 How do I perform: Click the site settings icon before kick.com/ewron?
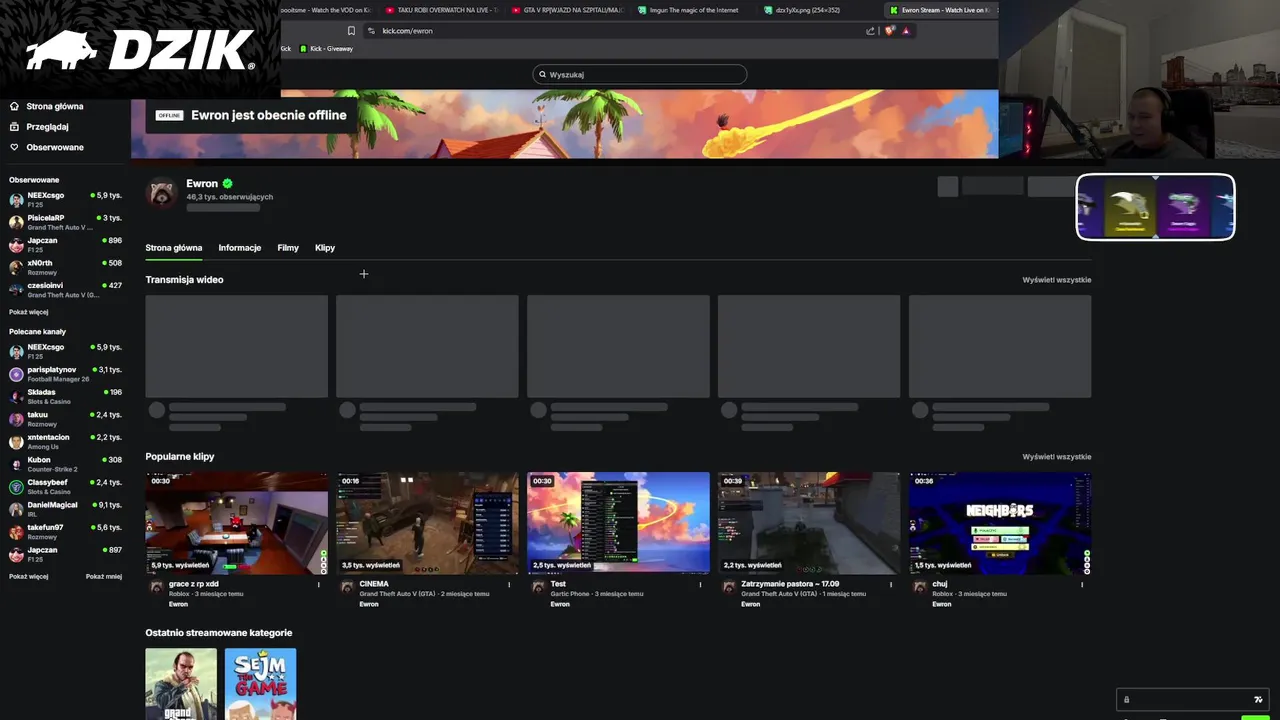[x=371, y=31]
